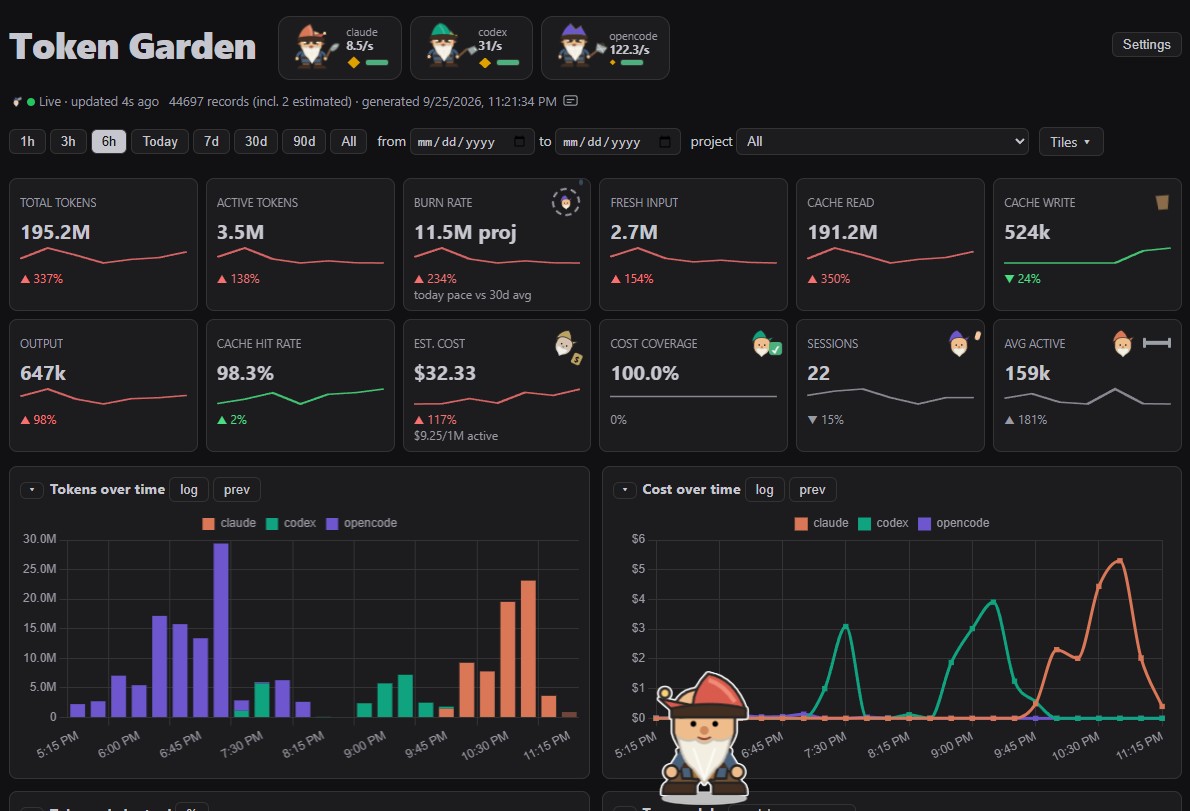The height and width of the screenshot is (811, 1190).
Task: Click the claude gnome icon in the header
Action: click(315, 46)
